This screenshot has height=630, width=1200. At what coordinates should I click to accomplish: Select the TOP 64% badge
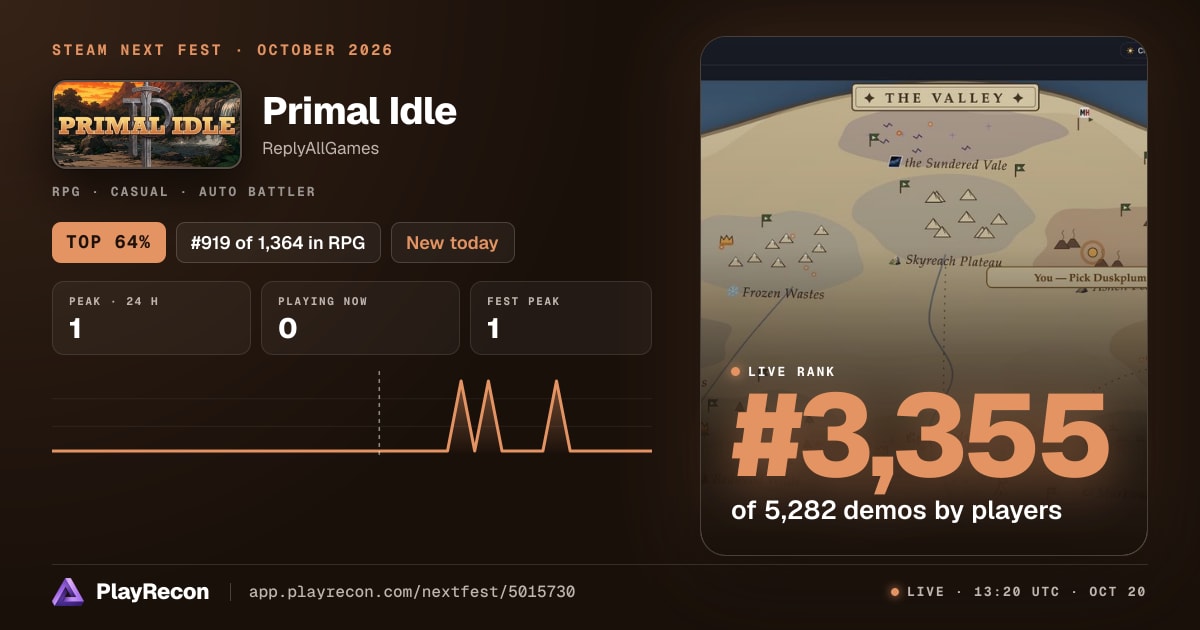point(109,243)
